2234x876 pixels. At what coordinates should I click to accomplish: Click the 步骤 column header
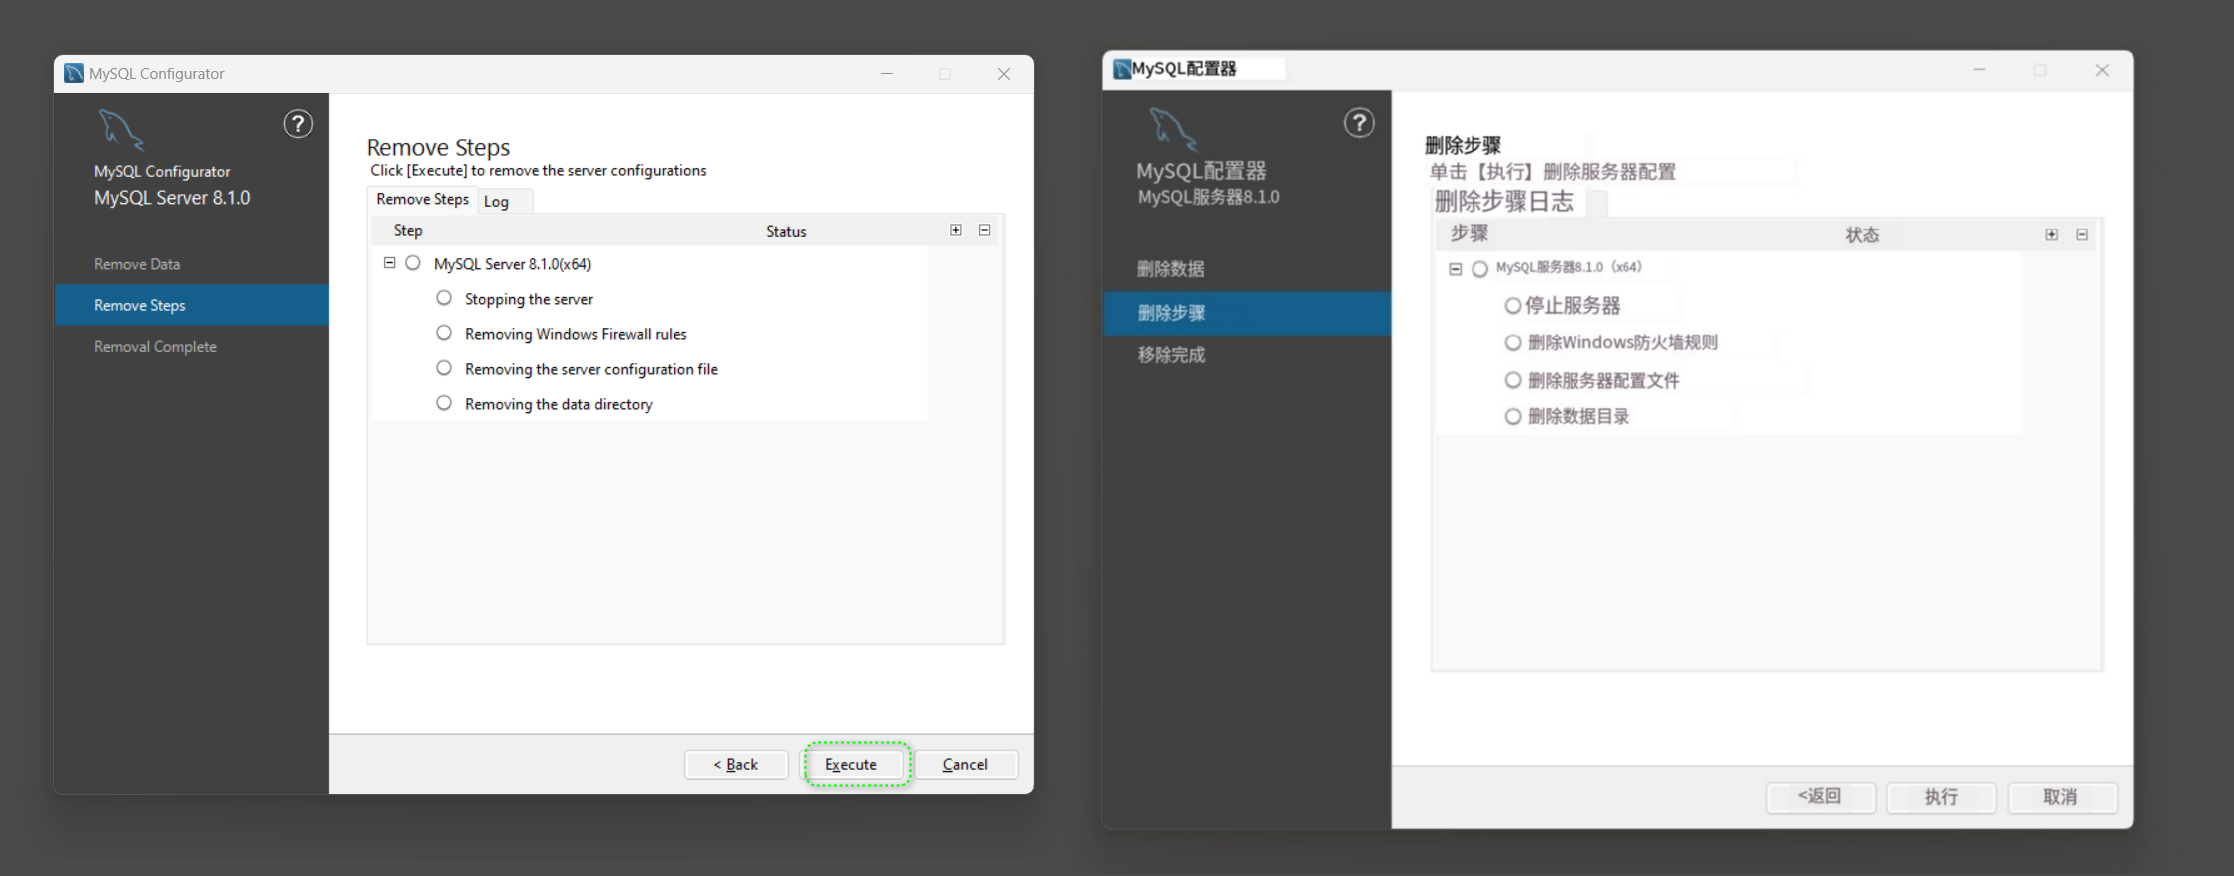coord(1469,234)
